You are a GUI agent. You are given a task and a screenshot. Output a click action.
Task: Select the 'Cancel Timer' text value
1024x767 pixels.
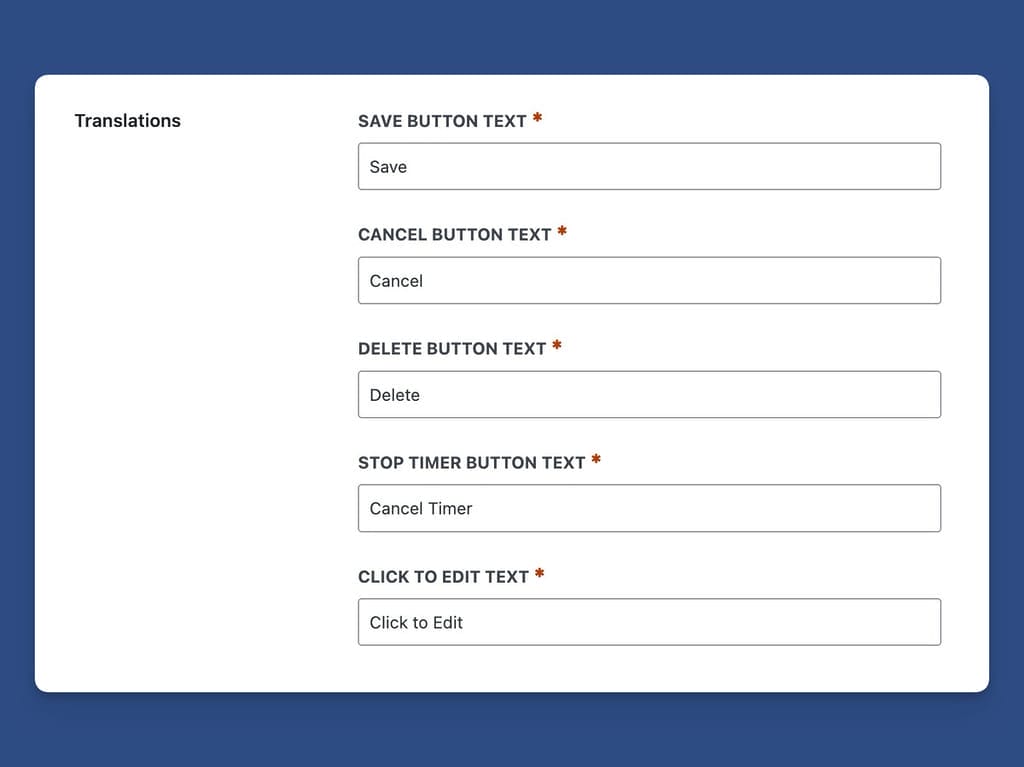(x=420, y=508)
